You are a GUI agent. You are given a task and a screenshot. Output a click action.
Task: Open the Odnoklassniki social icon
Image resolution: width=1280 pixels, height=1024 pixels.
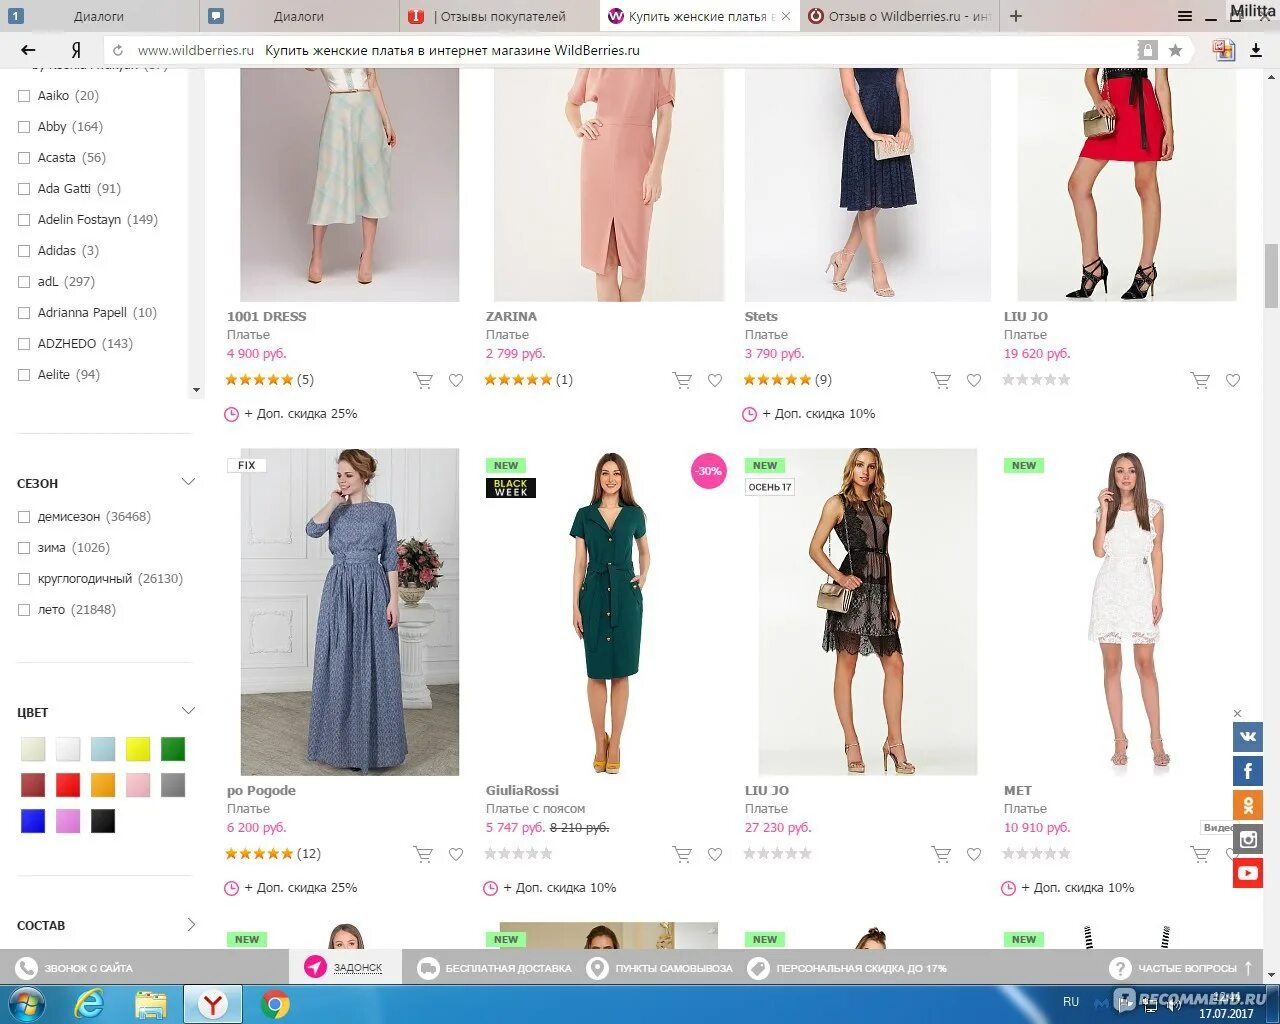pyautogui.click(x=1248, y=805)
